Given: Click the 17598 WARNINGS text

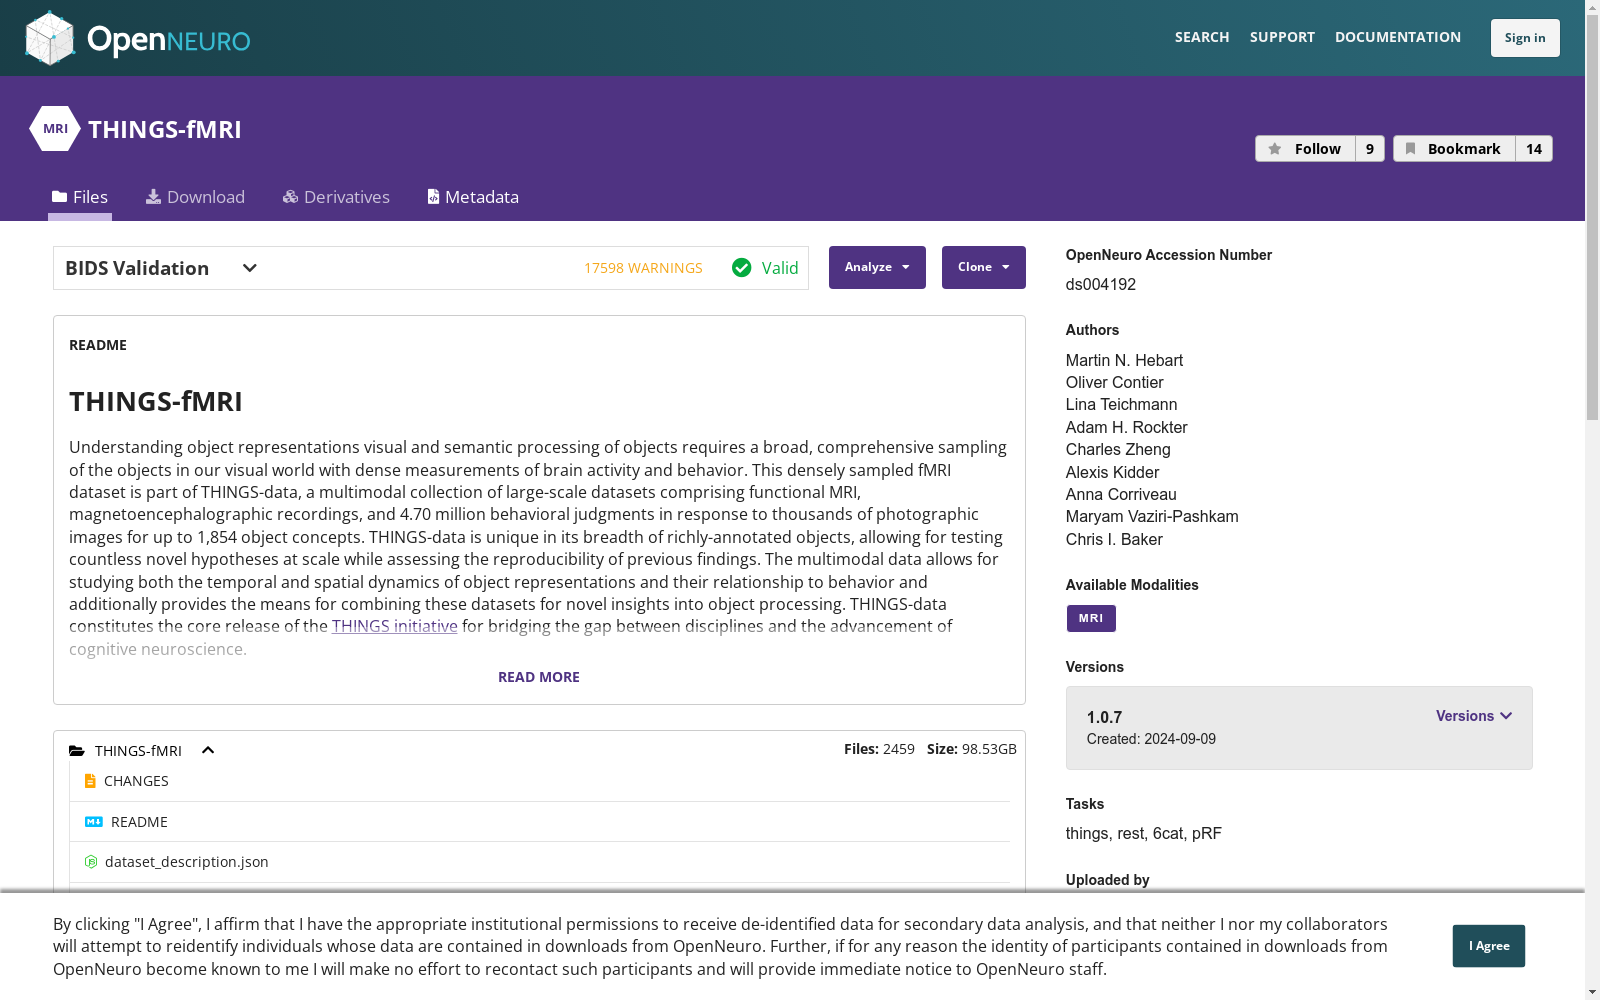Looking at the screenshot, I should tap(643, 268).
